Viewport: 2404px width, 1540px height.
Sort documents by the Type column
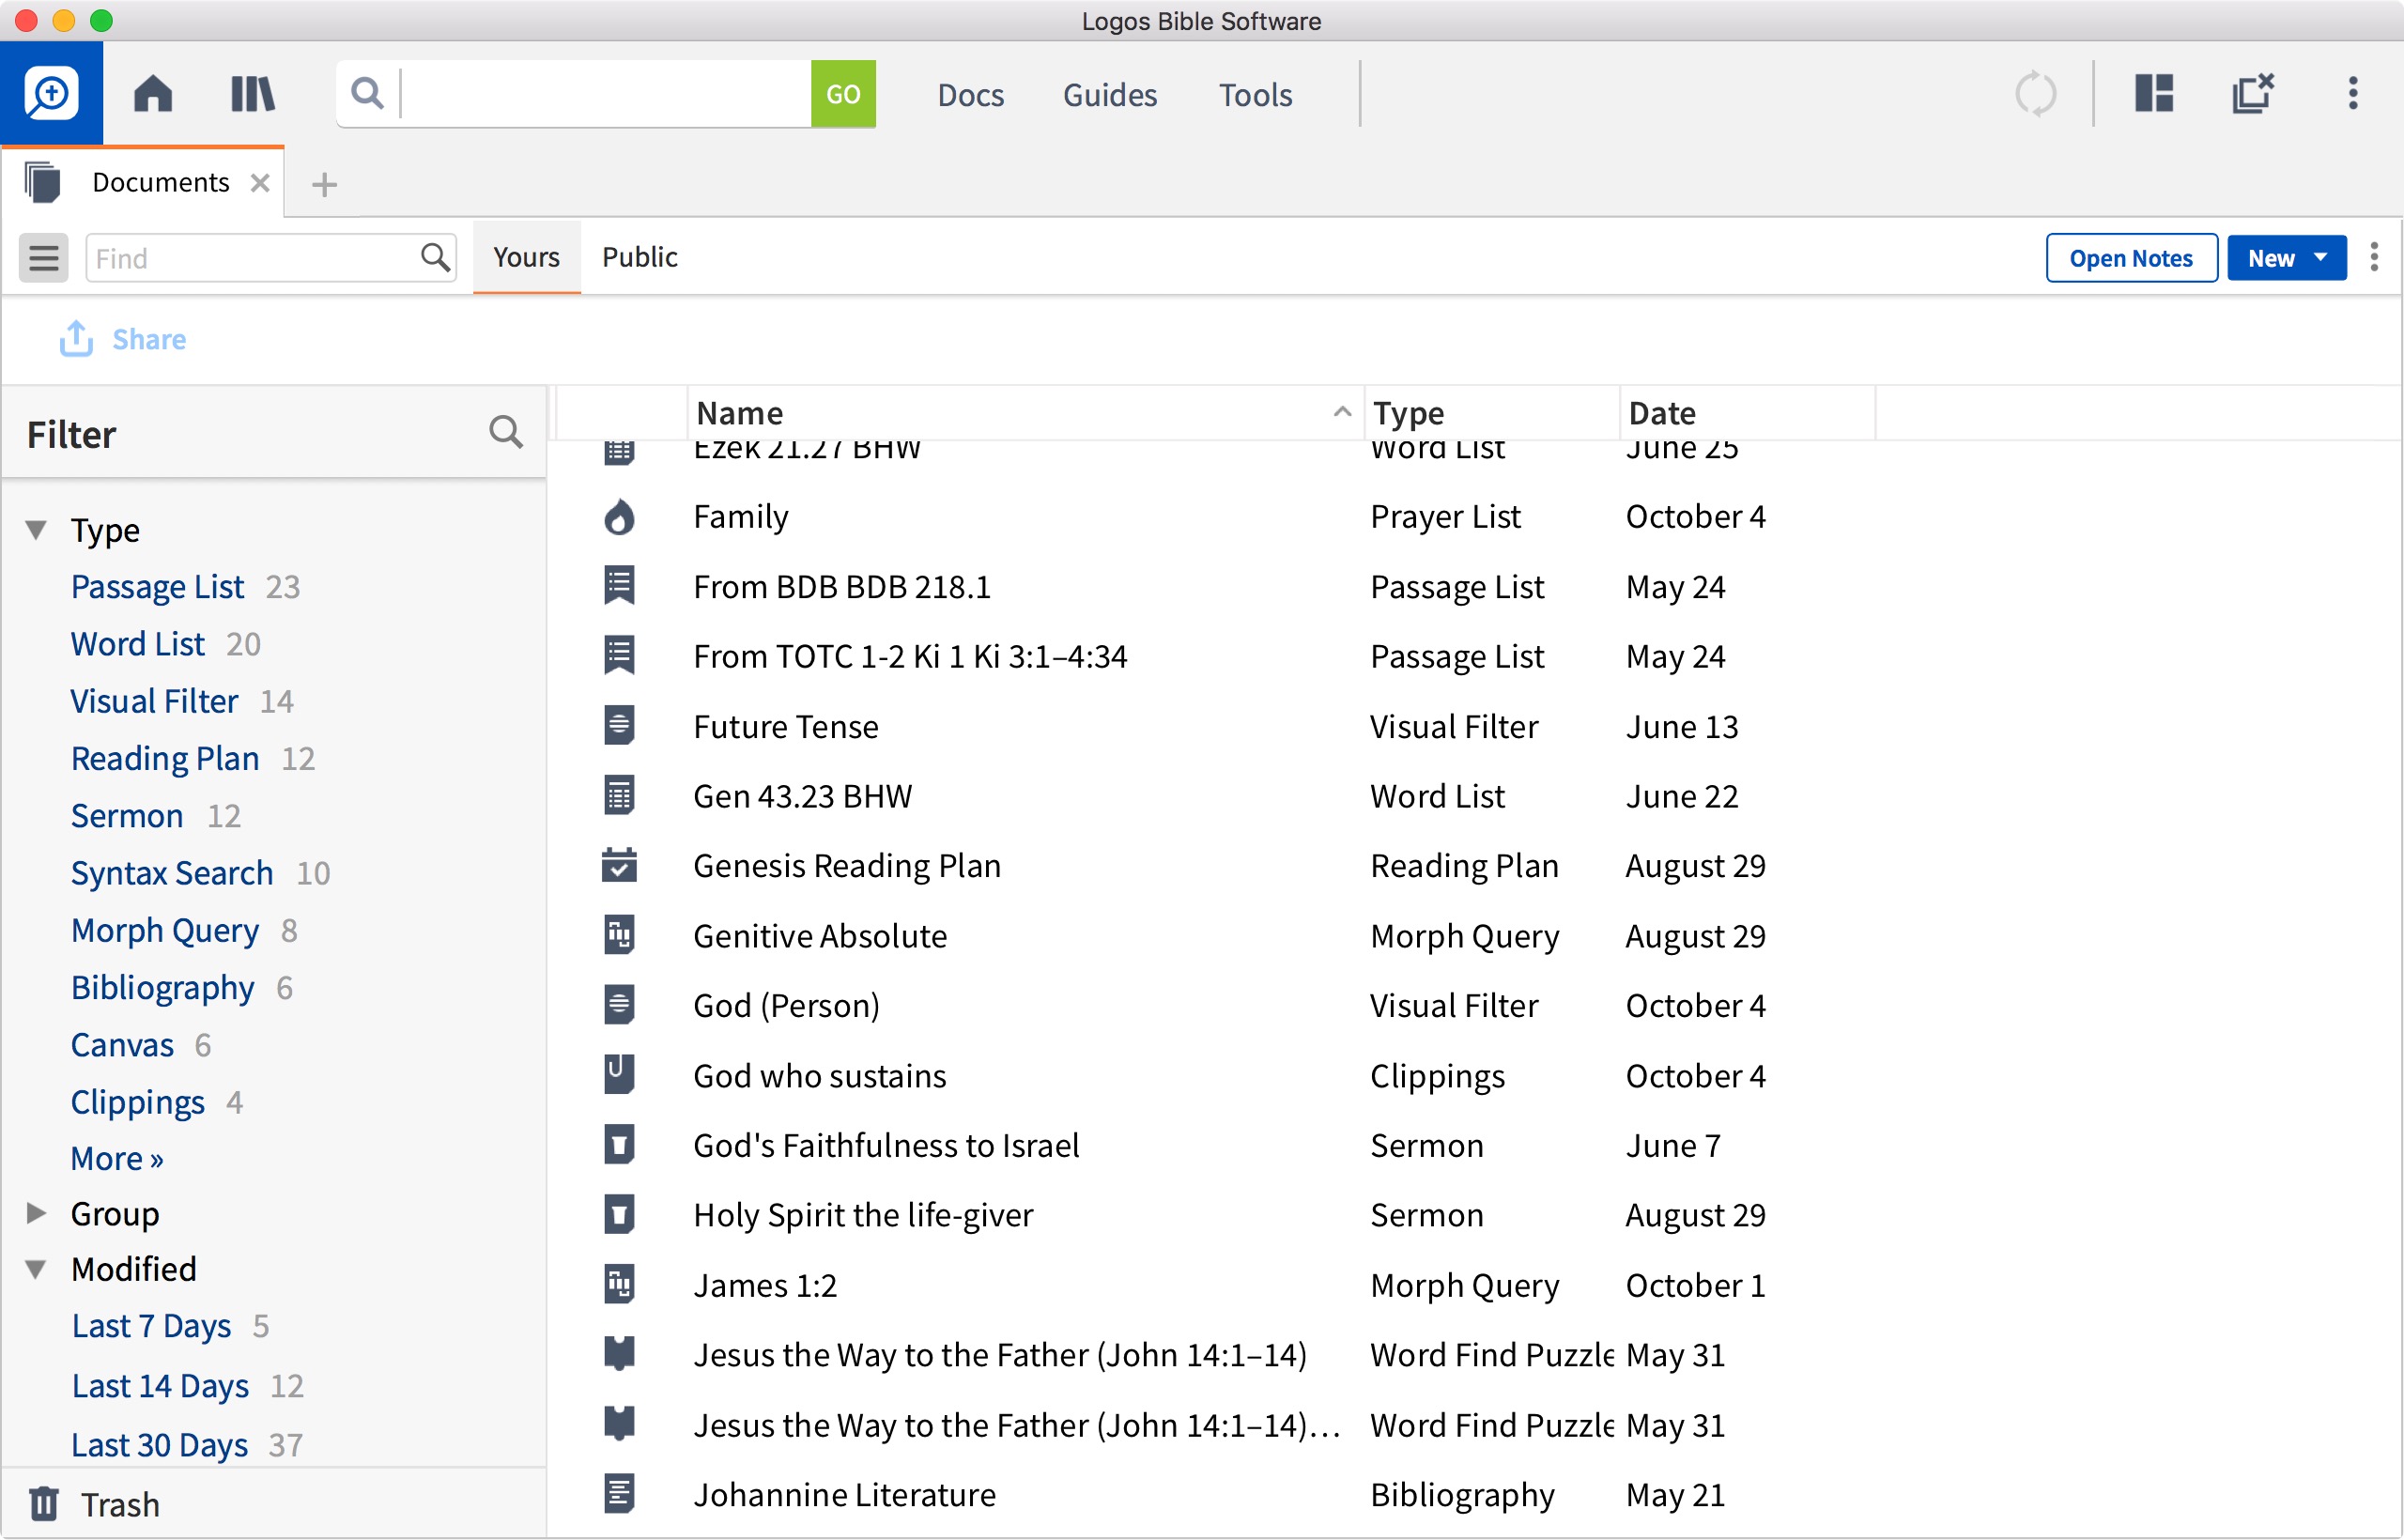[1491, 413]
